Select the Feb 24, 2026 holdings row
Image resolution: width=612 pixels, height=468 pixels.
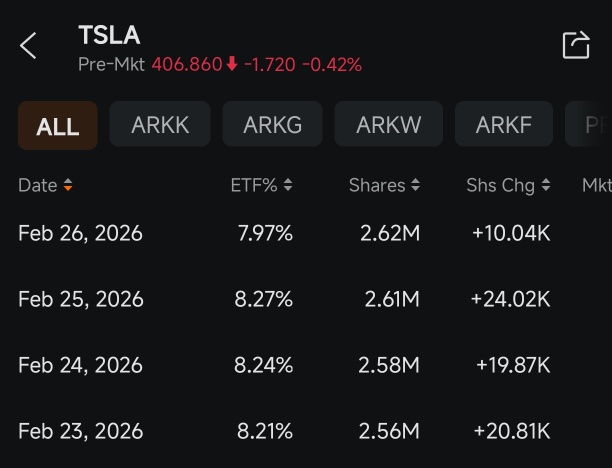306,365
